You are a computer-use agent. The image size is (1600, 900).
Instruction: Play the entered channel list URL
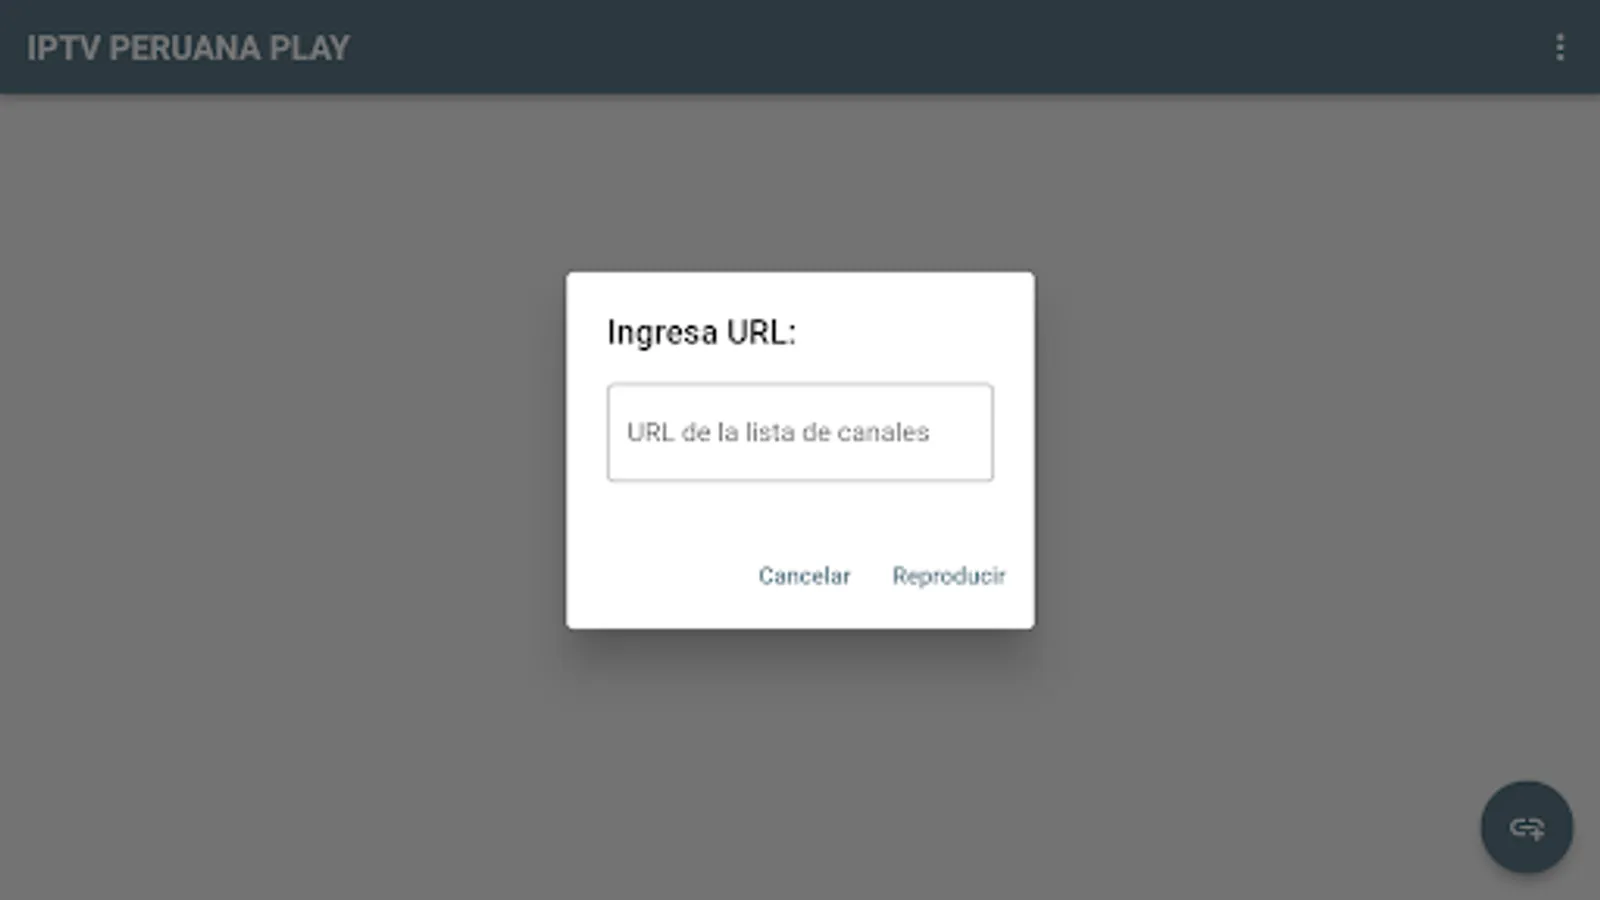[x=949, y=576]
